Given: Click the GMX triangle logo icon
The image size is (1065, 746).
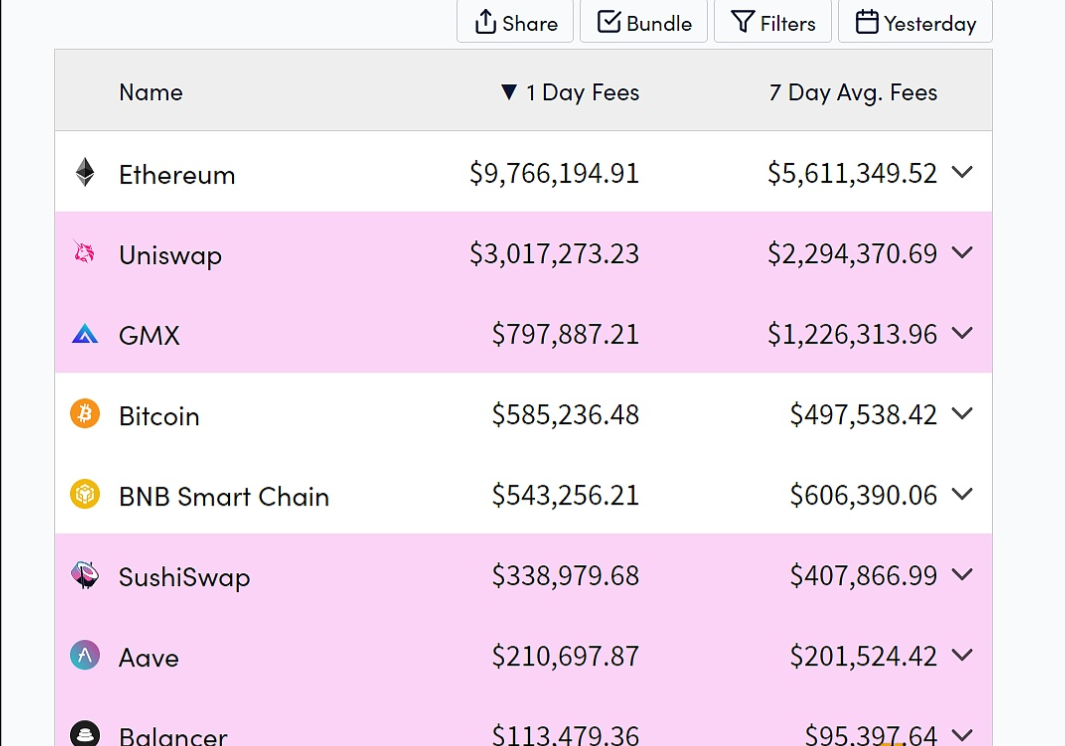Looking at the screenshot, I should pyautogui.click(x=85, y=335).
